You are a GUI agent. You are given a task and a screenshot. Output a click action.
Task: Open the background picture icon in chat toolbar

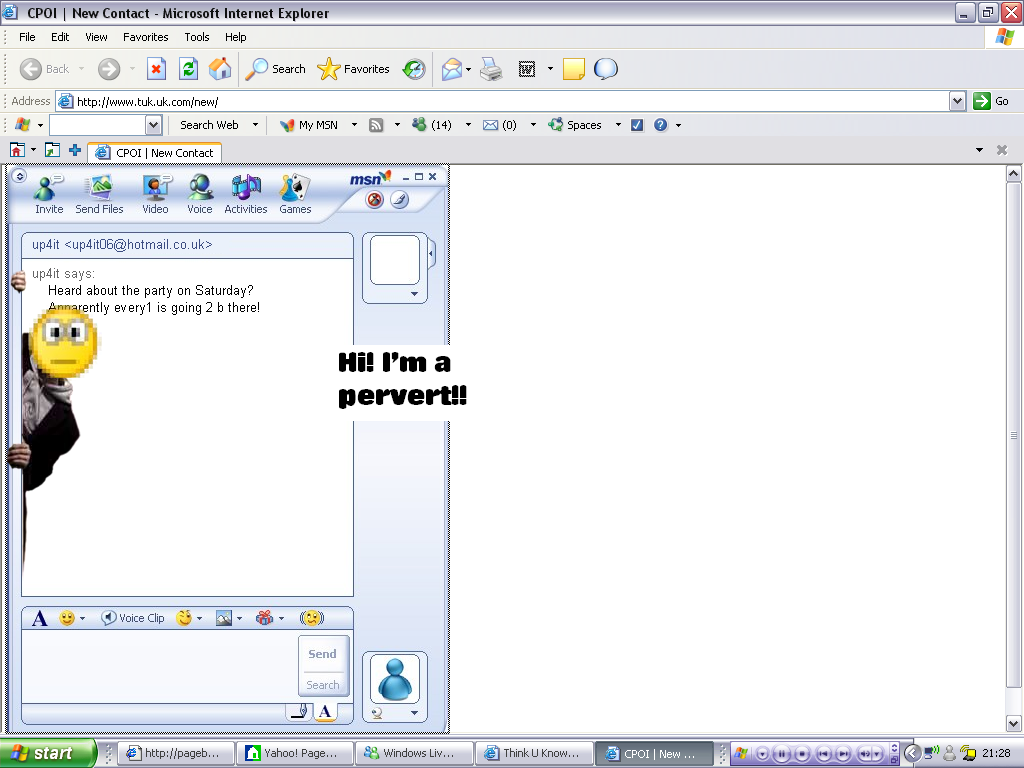click(224, 618)
